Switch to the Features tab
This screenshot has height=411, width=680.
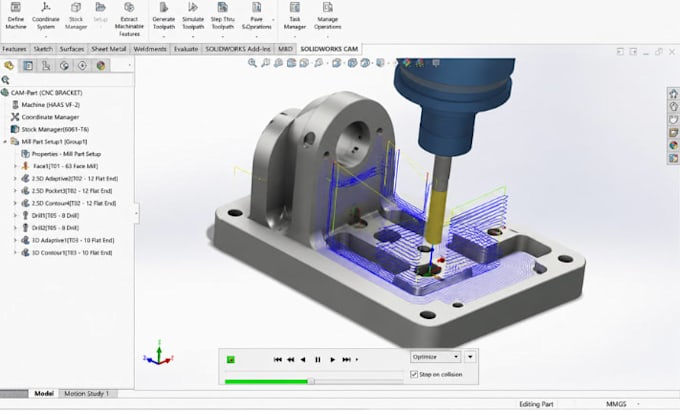[x=14, y=49]
